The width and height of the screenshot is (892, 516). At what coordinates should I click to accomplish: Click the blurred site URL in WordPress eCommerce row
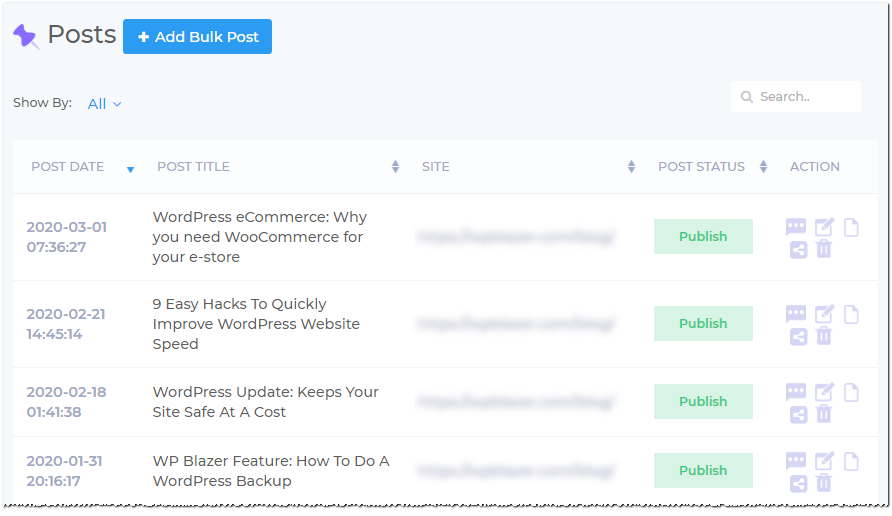click(x=515, y=237)
